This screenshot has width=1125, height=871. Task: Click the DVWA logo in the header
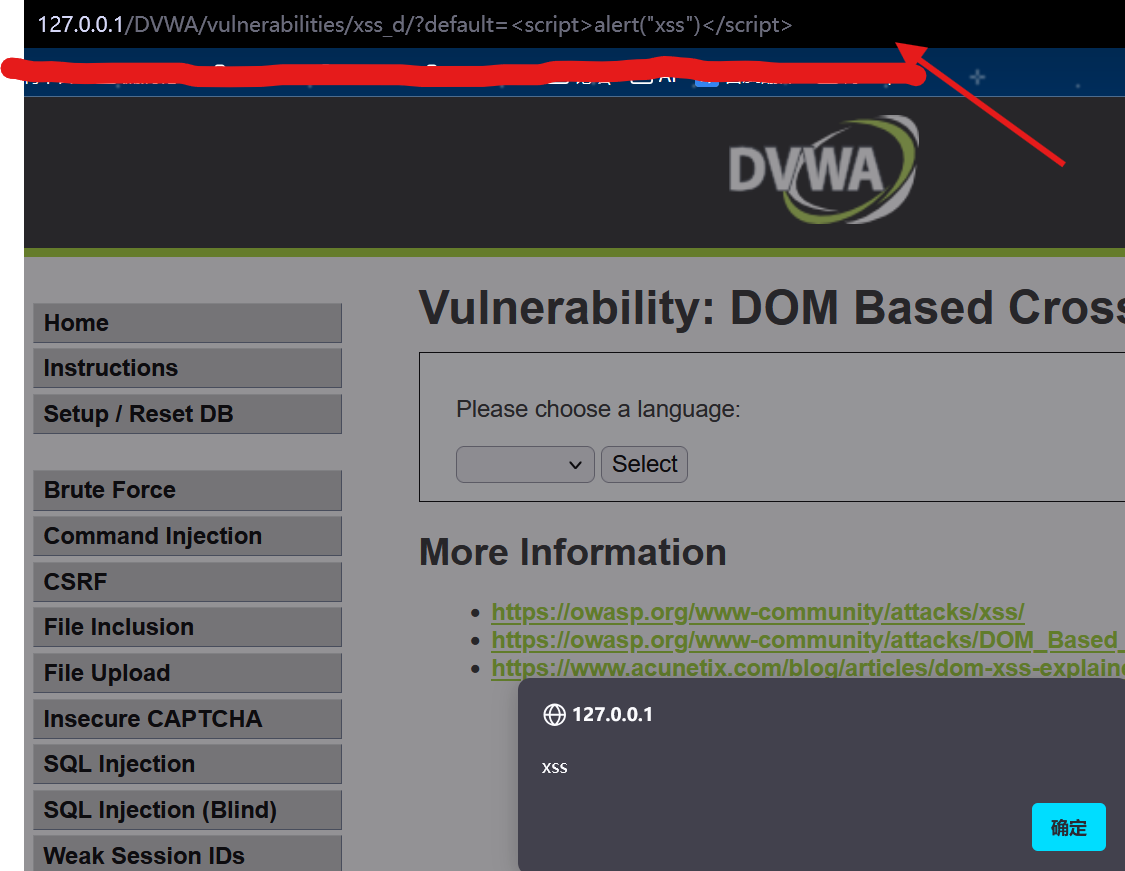pyautogui.click(x=823, y=169)
